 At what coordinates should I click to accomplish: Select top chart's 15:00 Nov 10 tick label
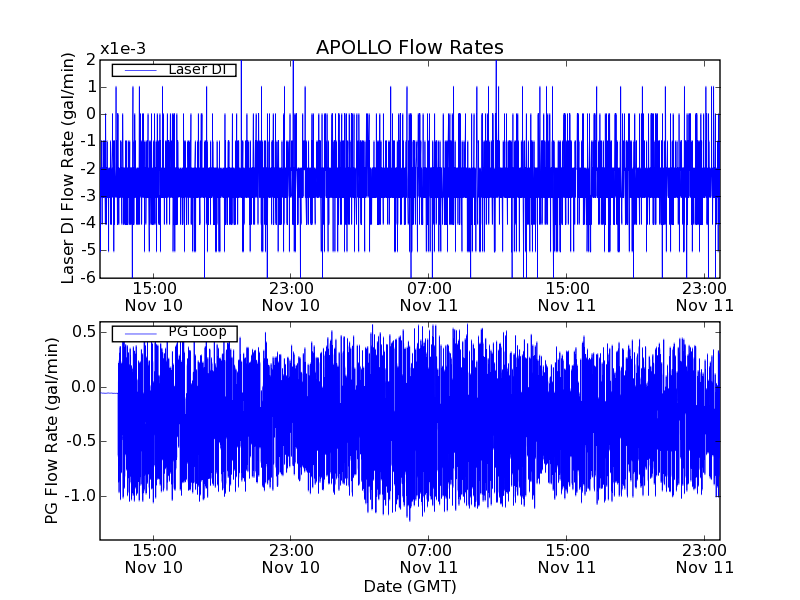[154, 296]
